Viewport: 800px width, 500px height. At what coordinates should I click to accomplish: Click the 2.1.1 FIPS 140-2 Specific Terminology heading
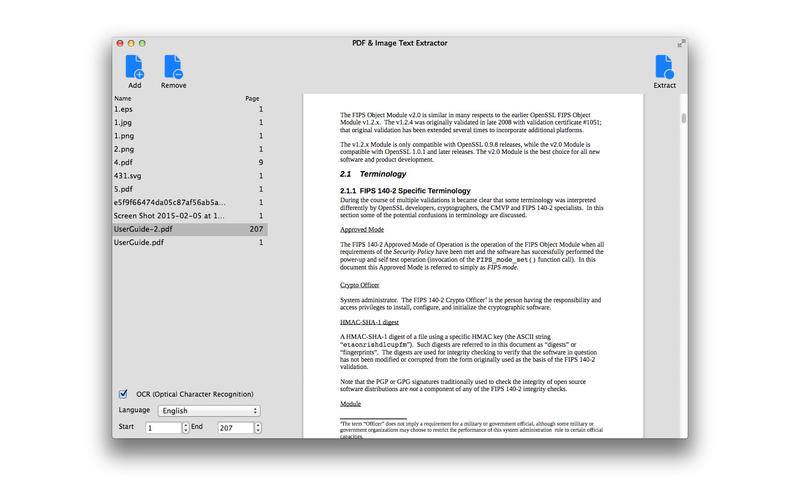(x=405, y=190)
